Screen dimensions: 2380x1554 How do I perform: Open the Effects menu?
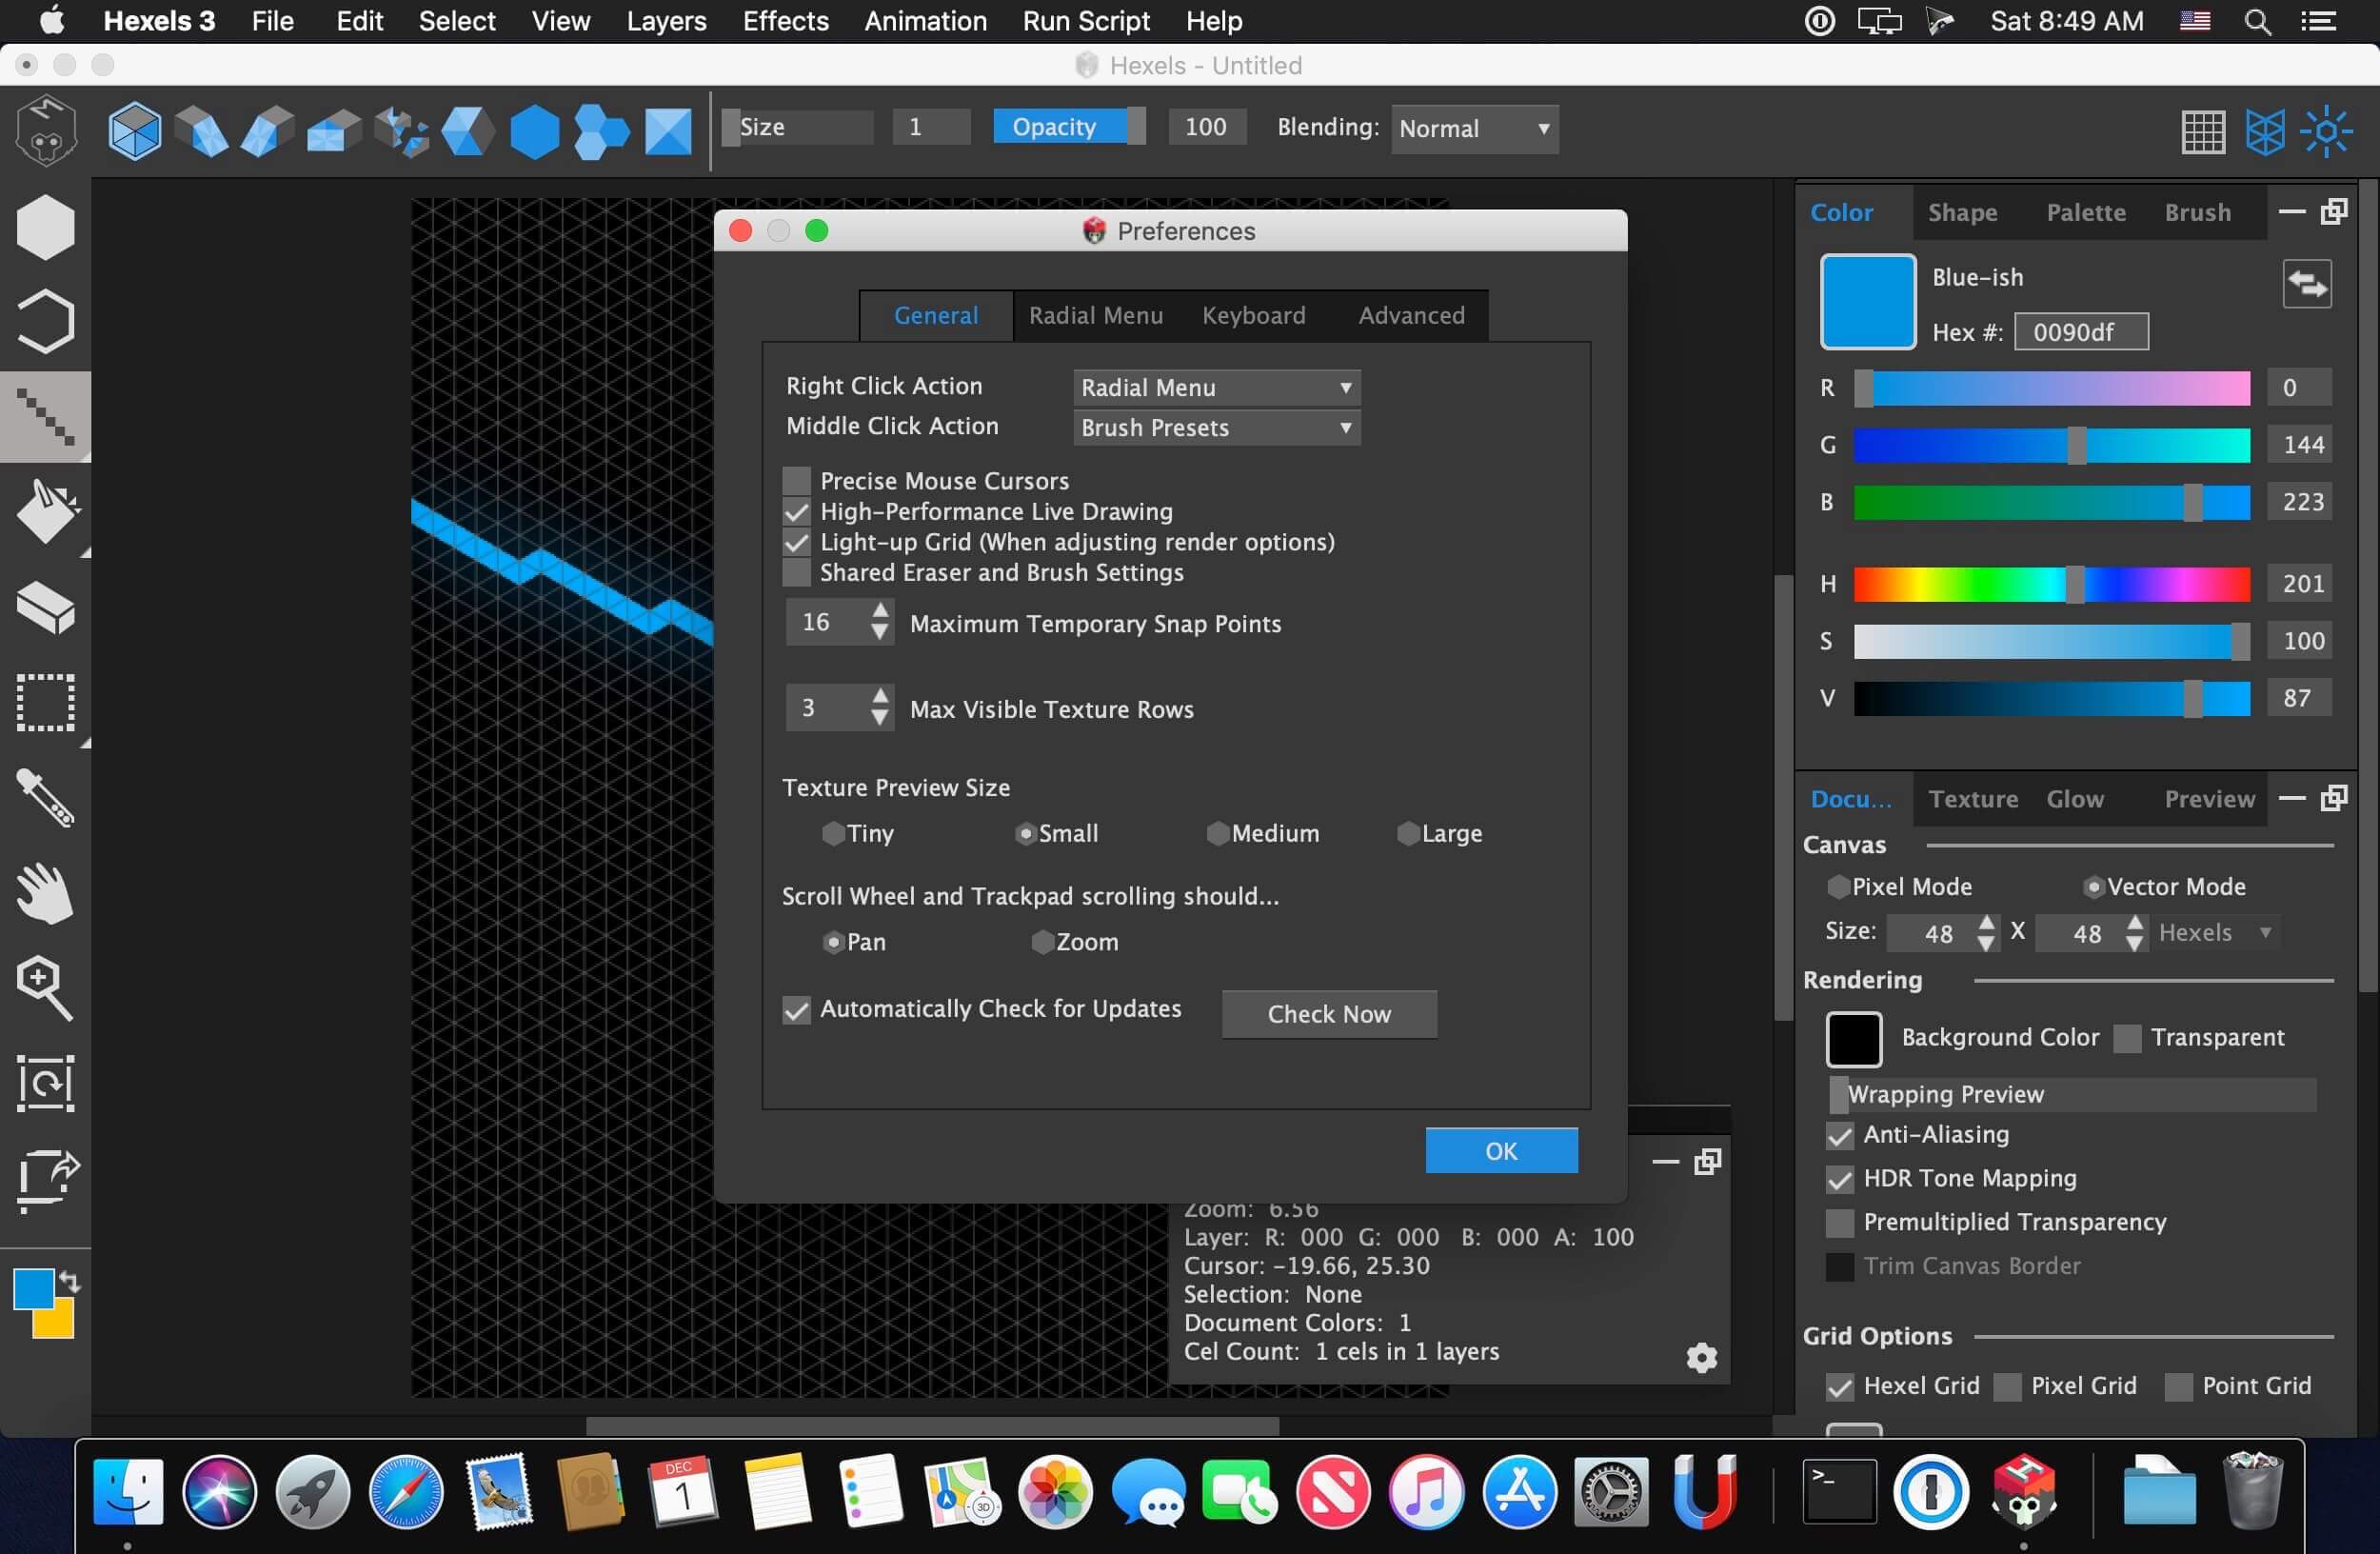[785, 21]
